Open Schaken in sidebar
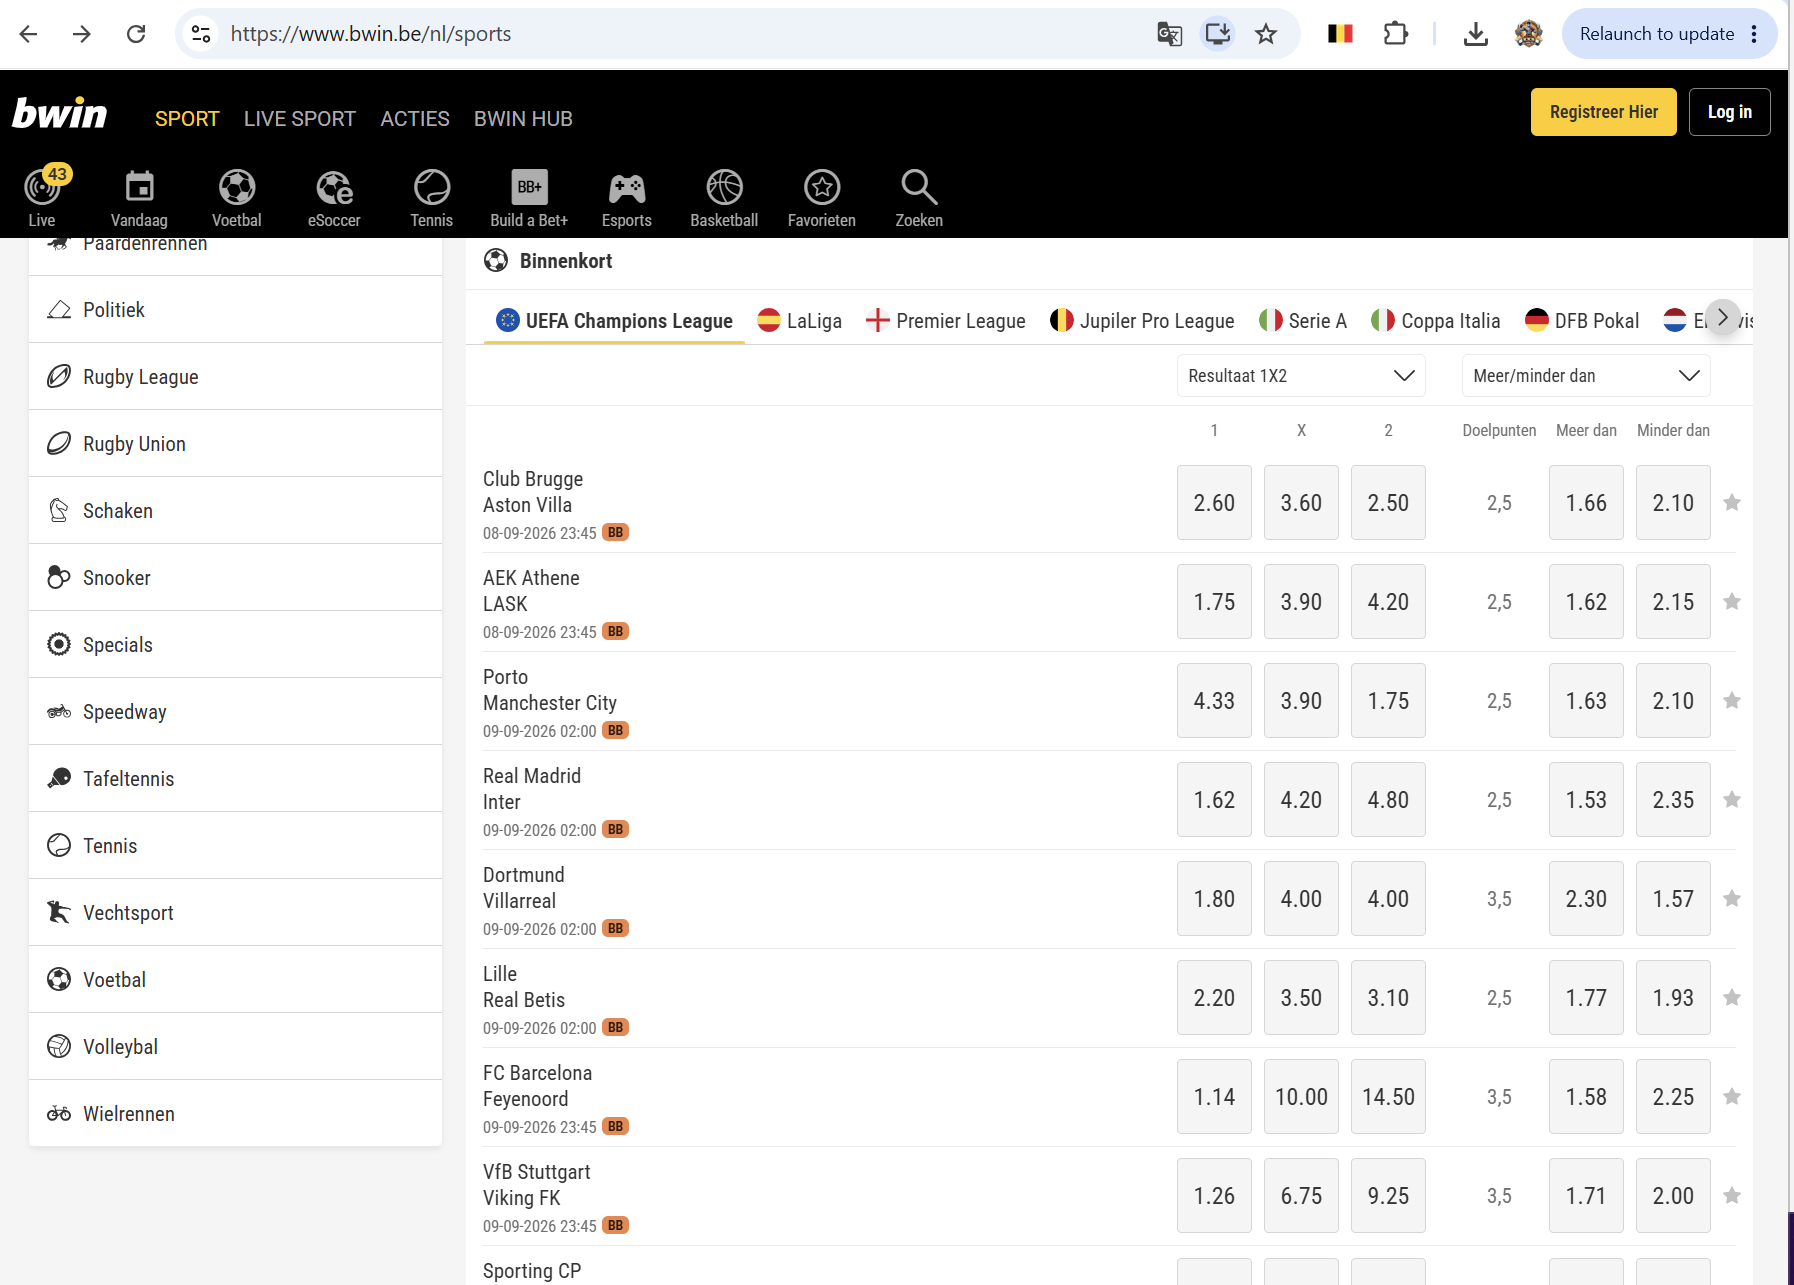This screenshot has width=1794, height=1285. (236, 511)
